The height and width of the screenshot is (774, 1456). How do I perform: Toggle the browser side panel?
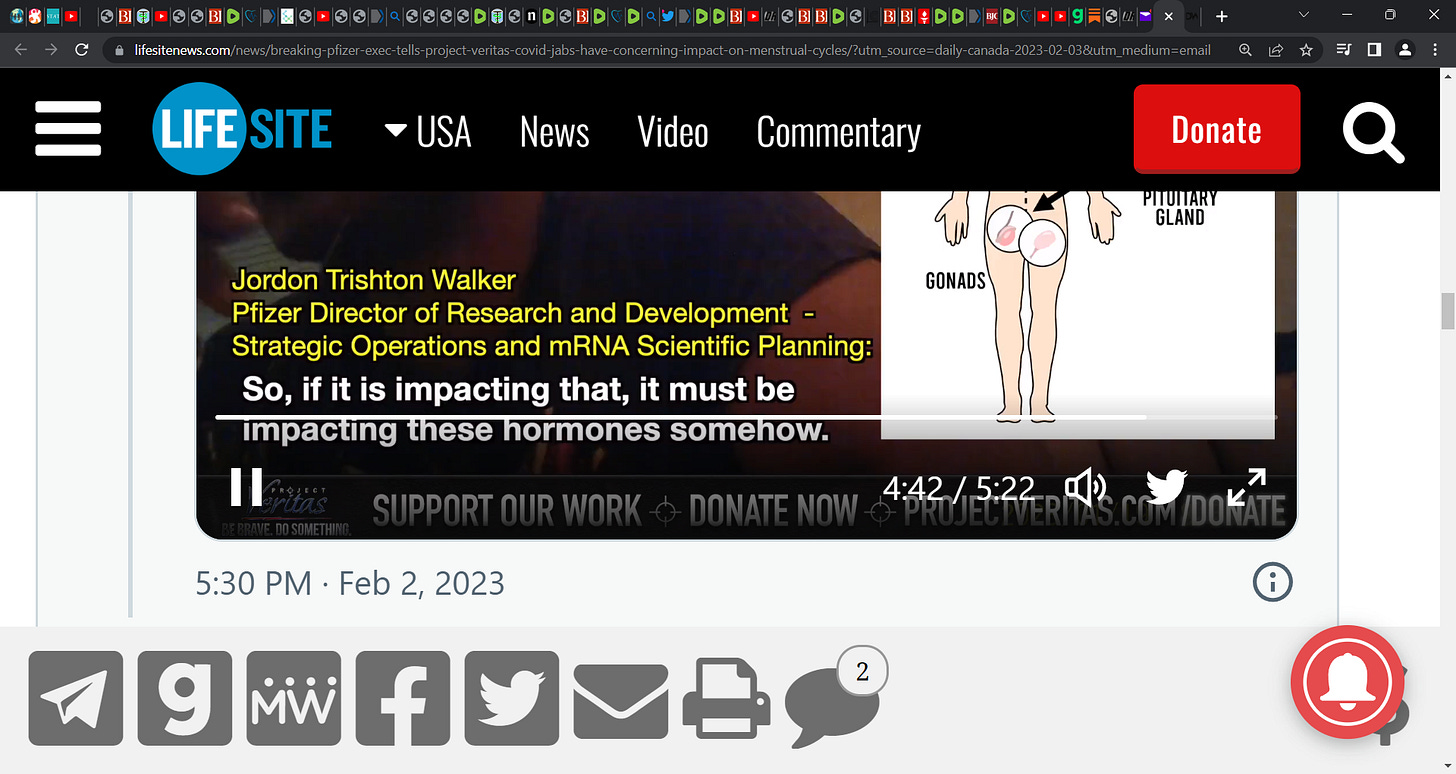1375,50
